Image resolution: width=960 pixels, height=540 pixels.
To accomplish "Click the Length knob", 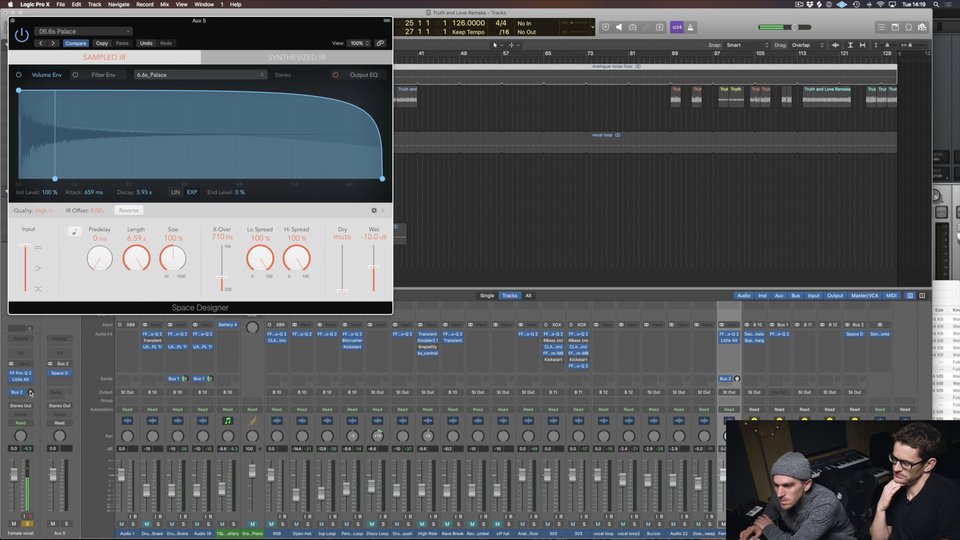I will coord(136,258).
